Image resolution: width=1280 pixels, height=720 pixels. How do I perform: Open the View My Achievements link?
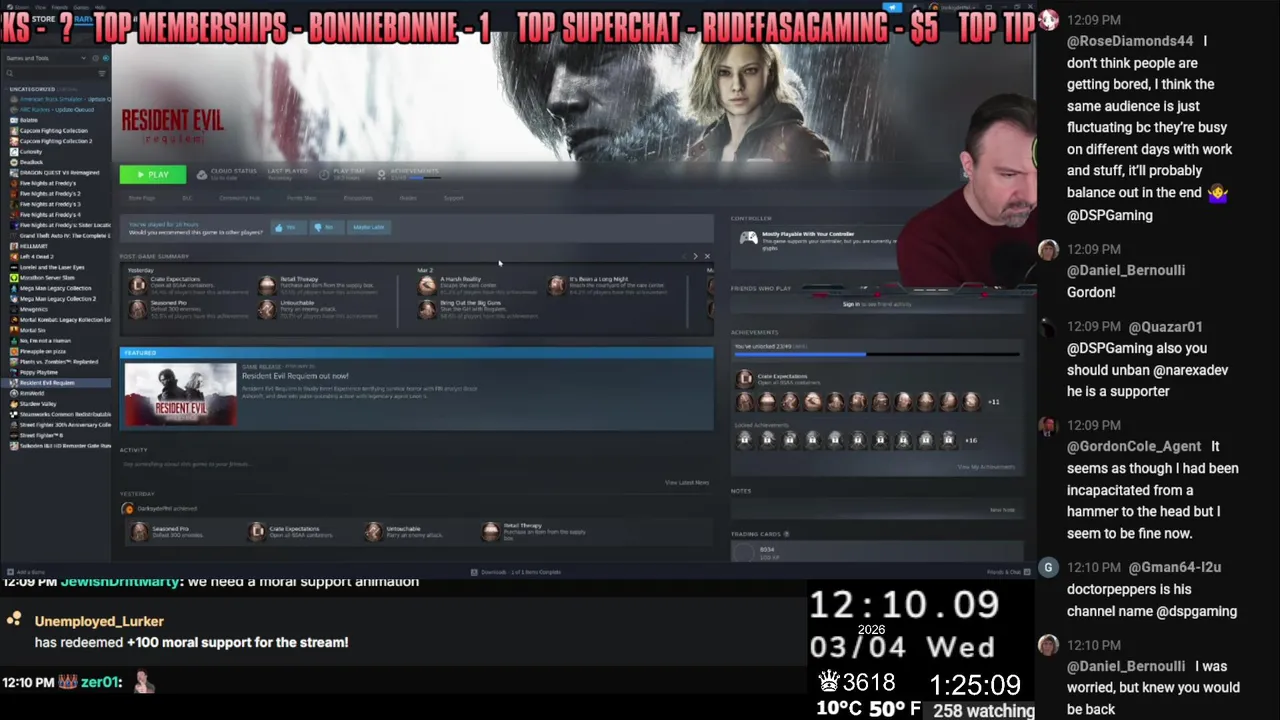986,467
